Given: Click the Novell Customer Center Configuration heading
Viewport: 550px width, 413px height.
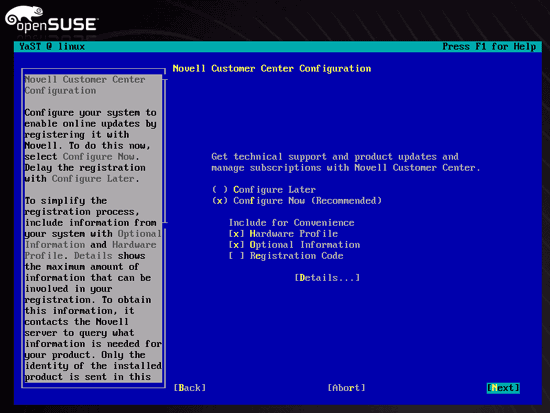Looking at the screenshot, I should 272,69.
